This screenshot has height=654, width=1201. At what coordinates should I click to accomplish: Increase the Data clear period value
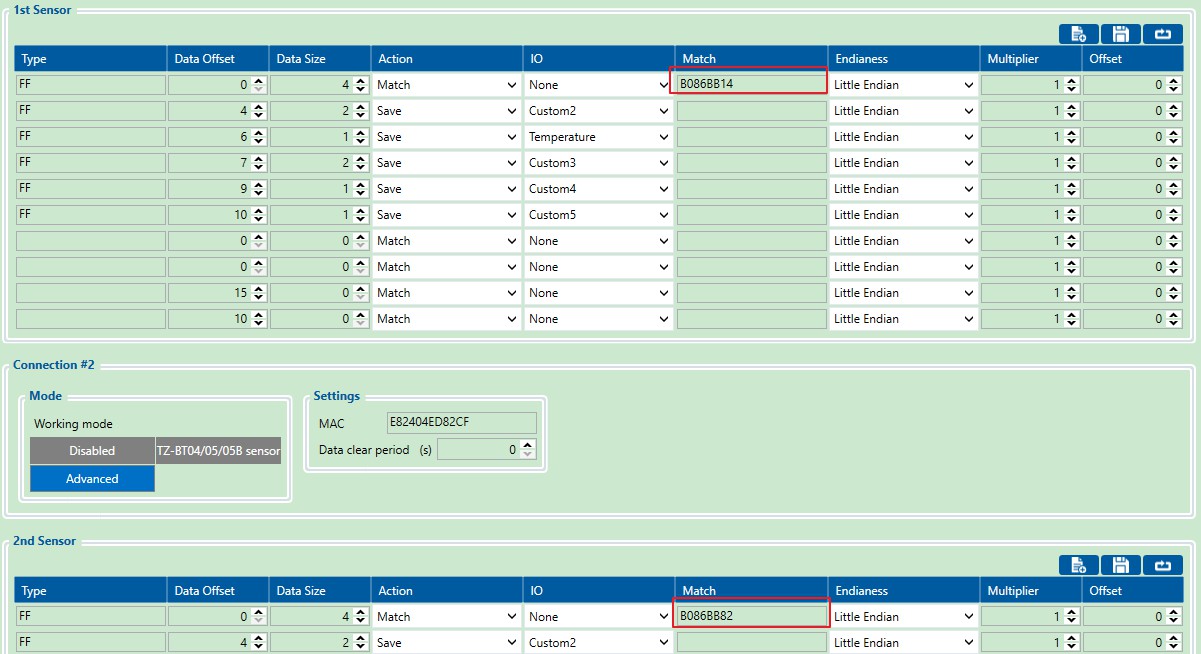click(528, 446)
